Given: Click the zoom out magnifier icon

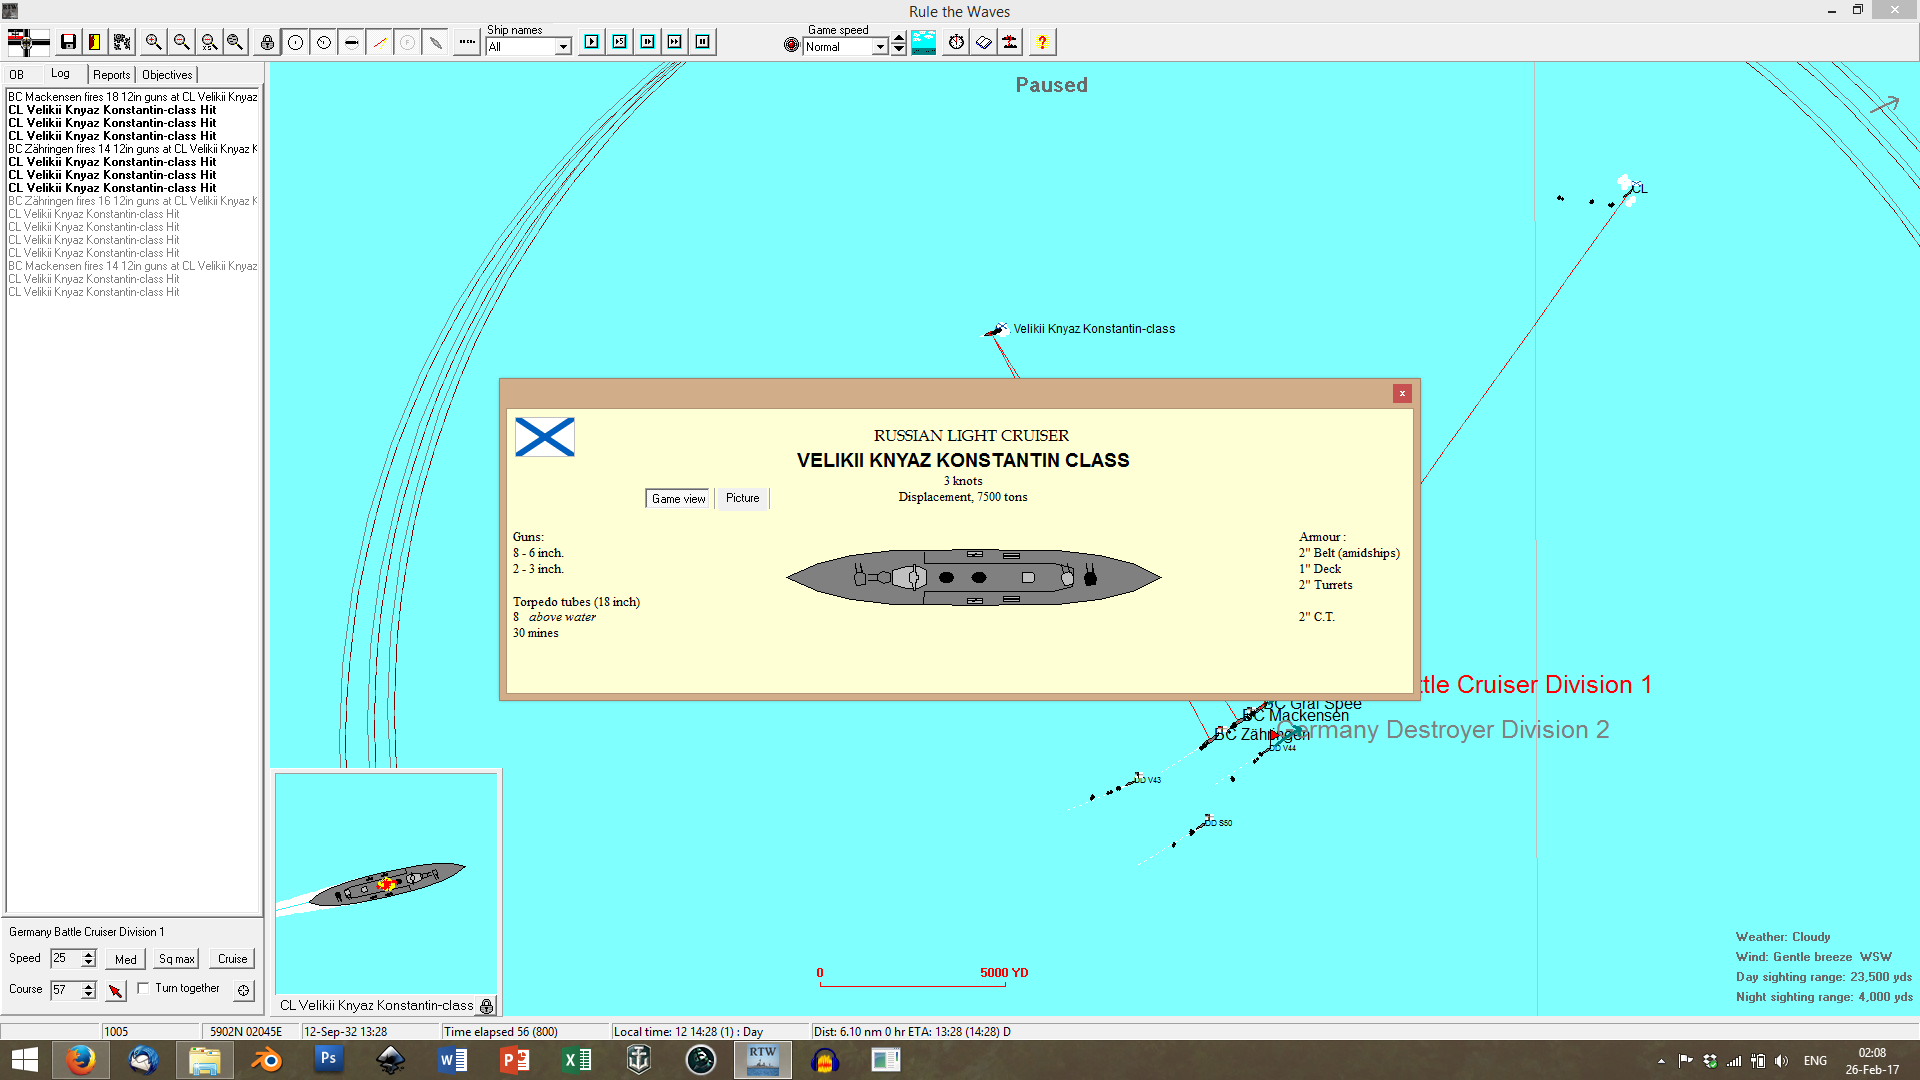Looking at the screenshot, I should 181,42.
